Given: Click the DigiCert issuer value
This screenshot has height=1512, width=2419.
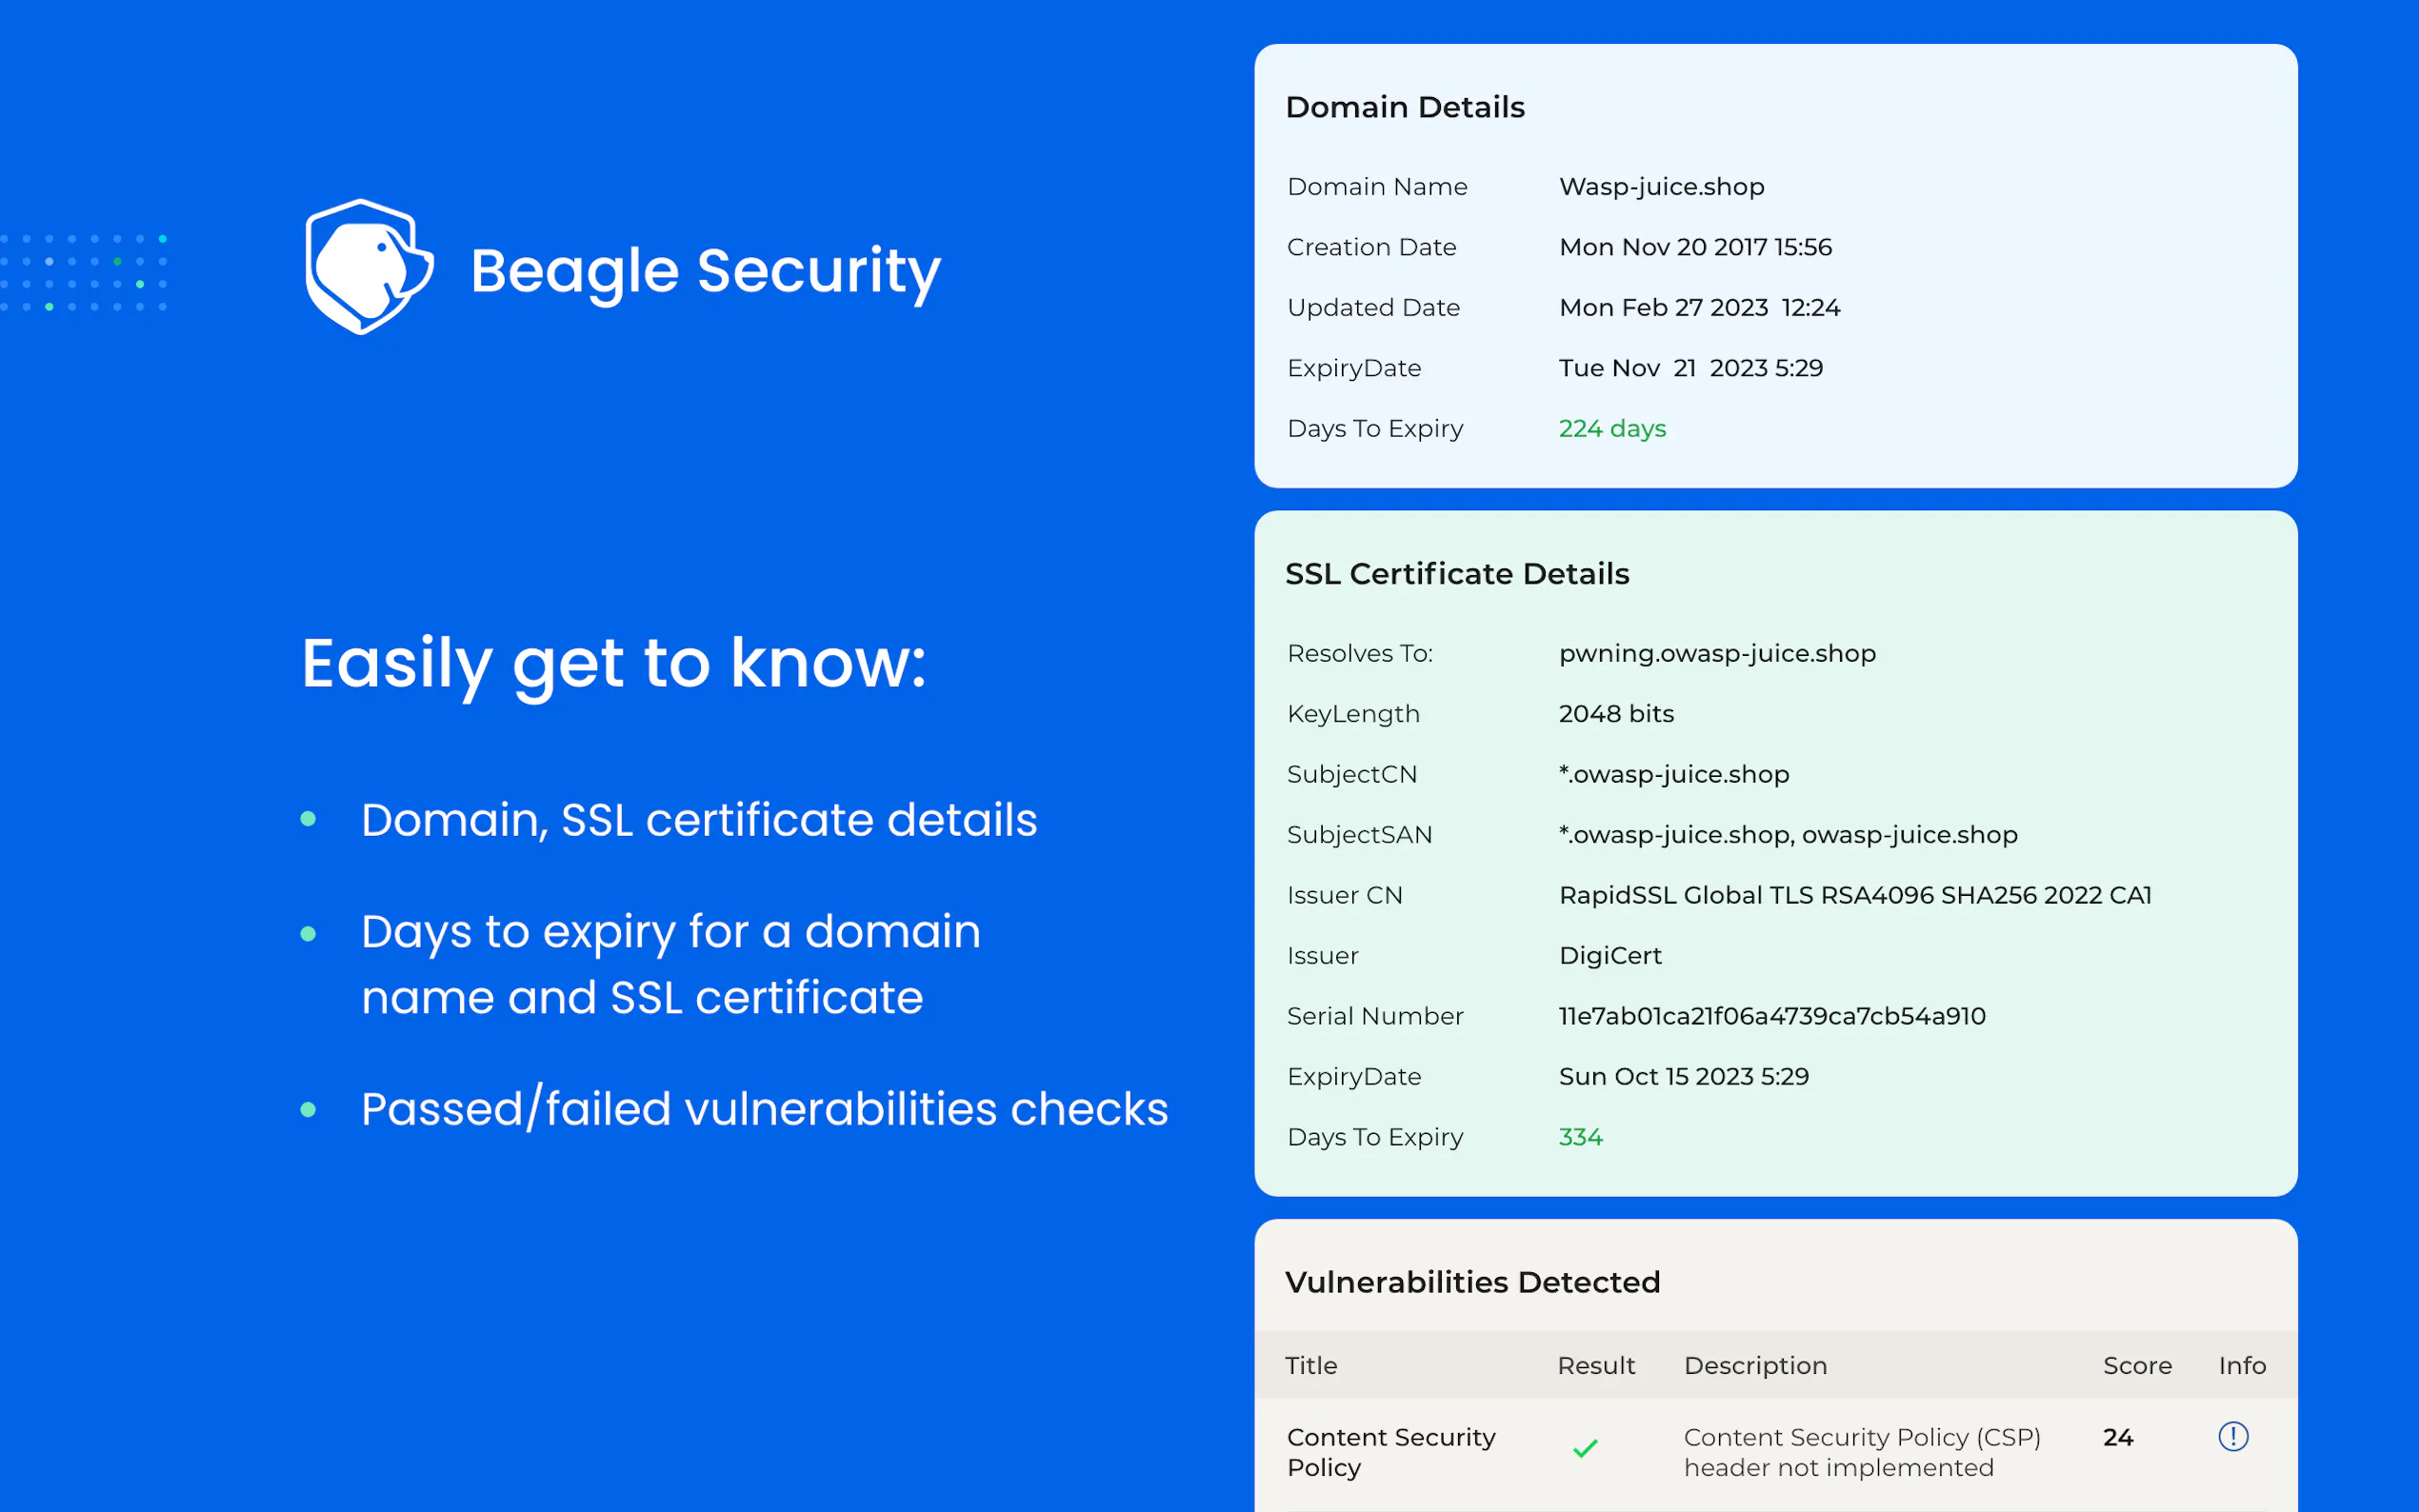Looking at the screenshot, I should click(x=1610, y=956).
